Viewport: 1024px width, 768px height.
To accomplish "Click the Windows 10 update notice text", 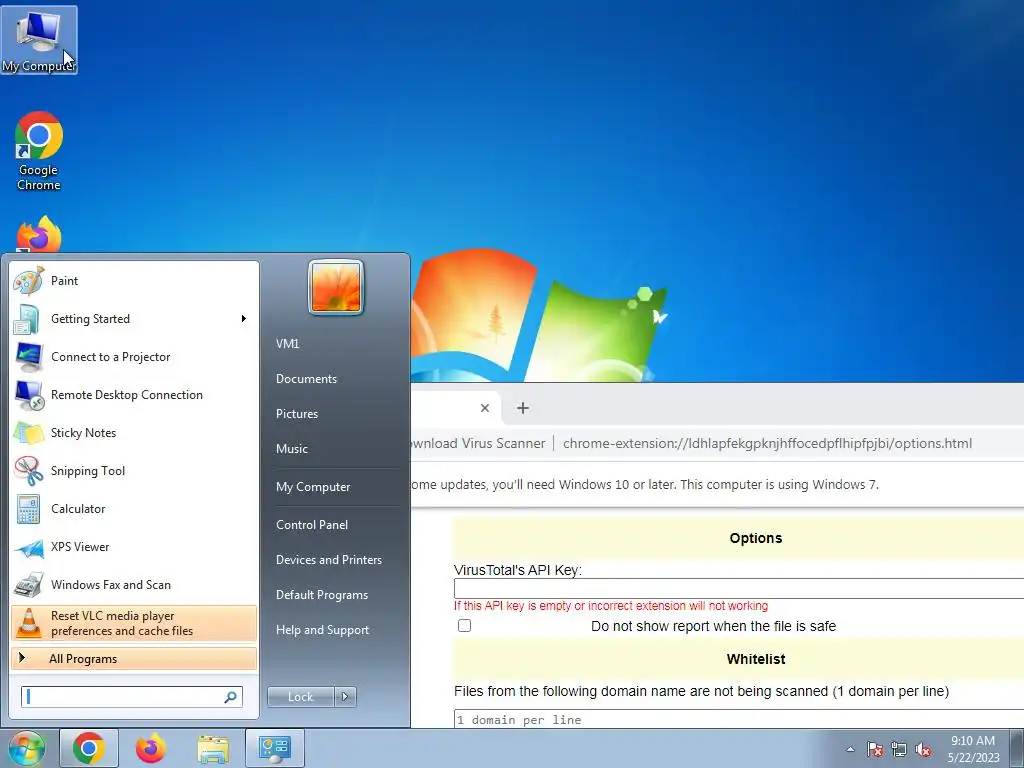I will pos(645,485).
